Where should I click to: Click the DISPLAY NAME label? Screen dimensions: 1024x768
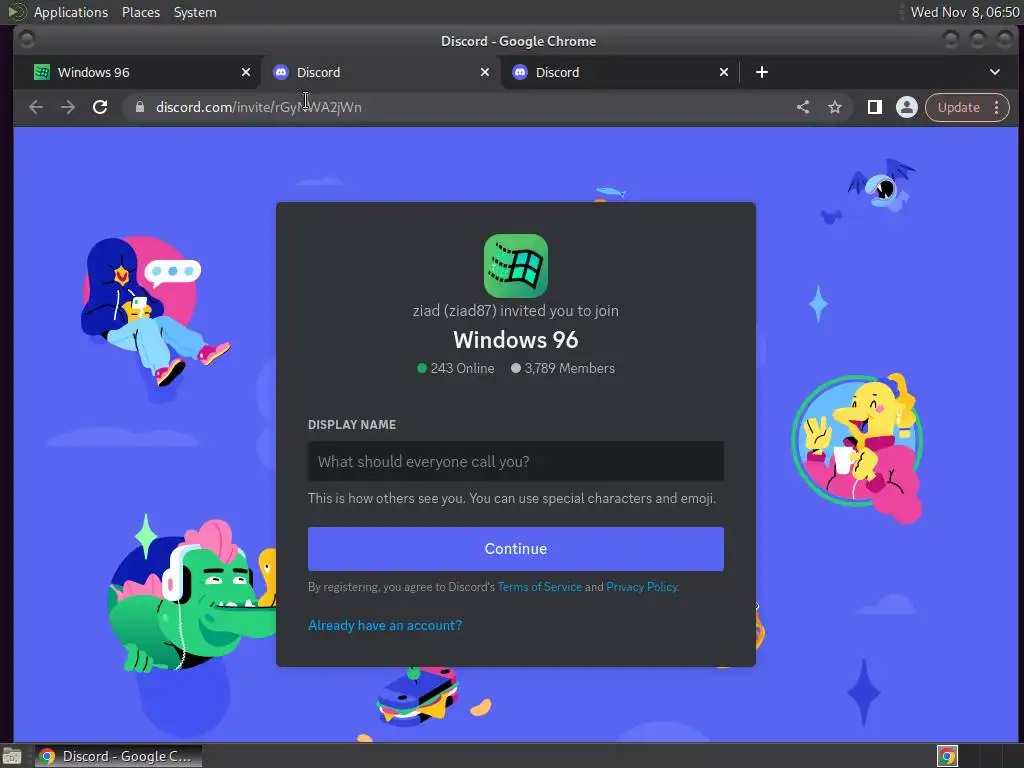coord(352,424)
